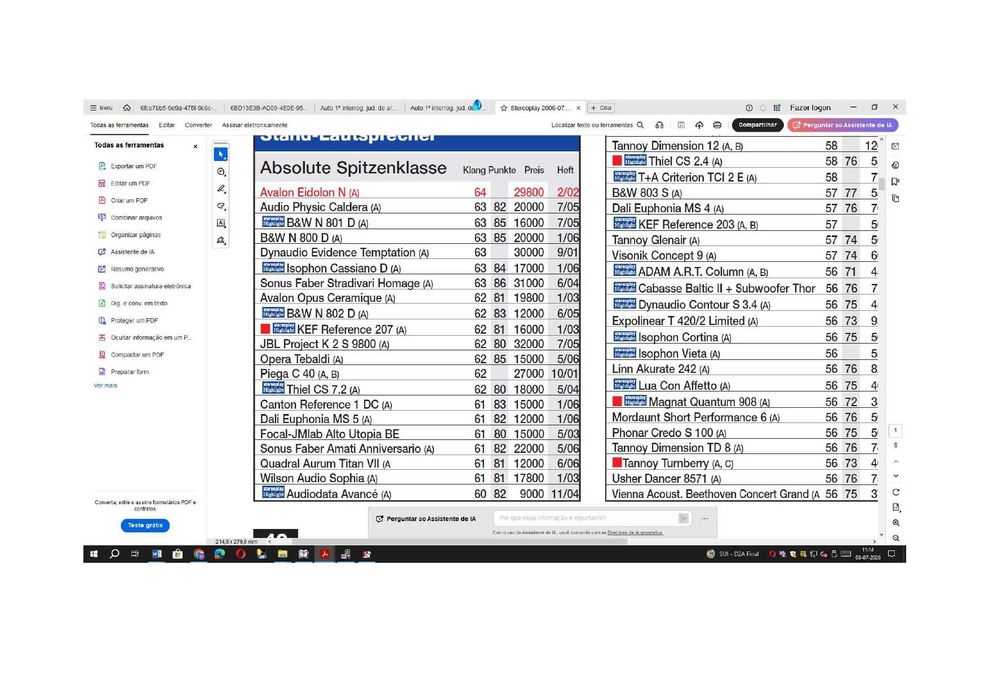Click the magnifier search icon in toolbar

coord(640,125)
